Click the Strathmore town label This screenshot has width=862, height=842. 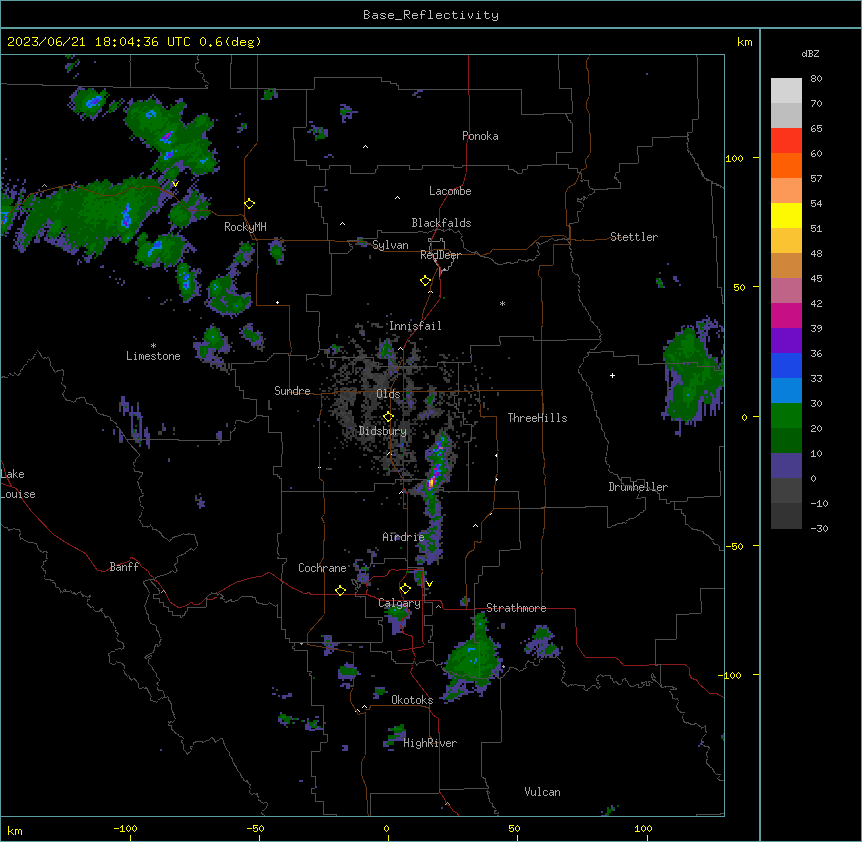(516, 608)
